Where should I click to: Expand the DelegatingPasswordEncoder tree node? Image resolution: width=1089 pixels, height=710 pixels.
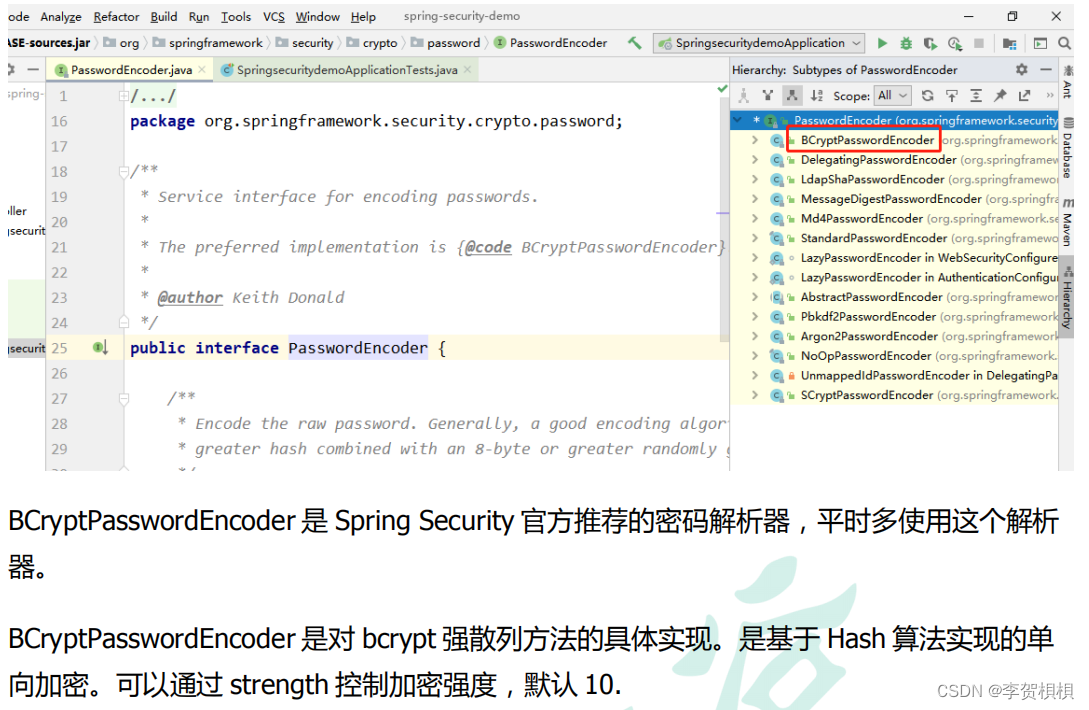pos(755,160)
